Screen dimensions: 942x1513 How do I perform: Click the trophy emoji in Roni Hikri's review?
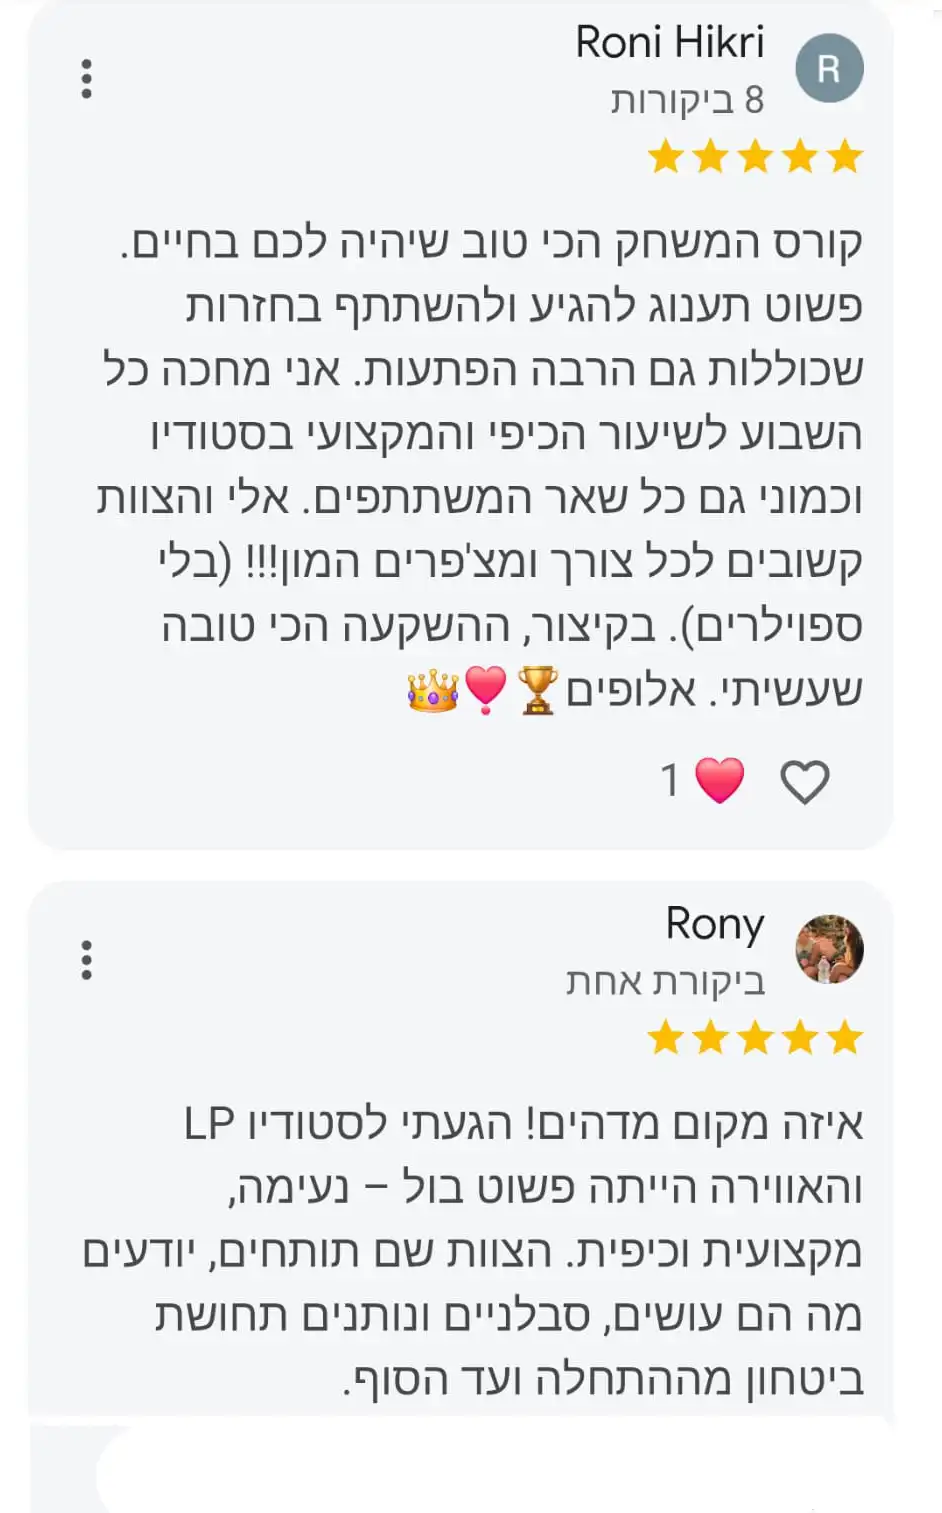[x=538, y=690]
